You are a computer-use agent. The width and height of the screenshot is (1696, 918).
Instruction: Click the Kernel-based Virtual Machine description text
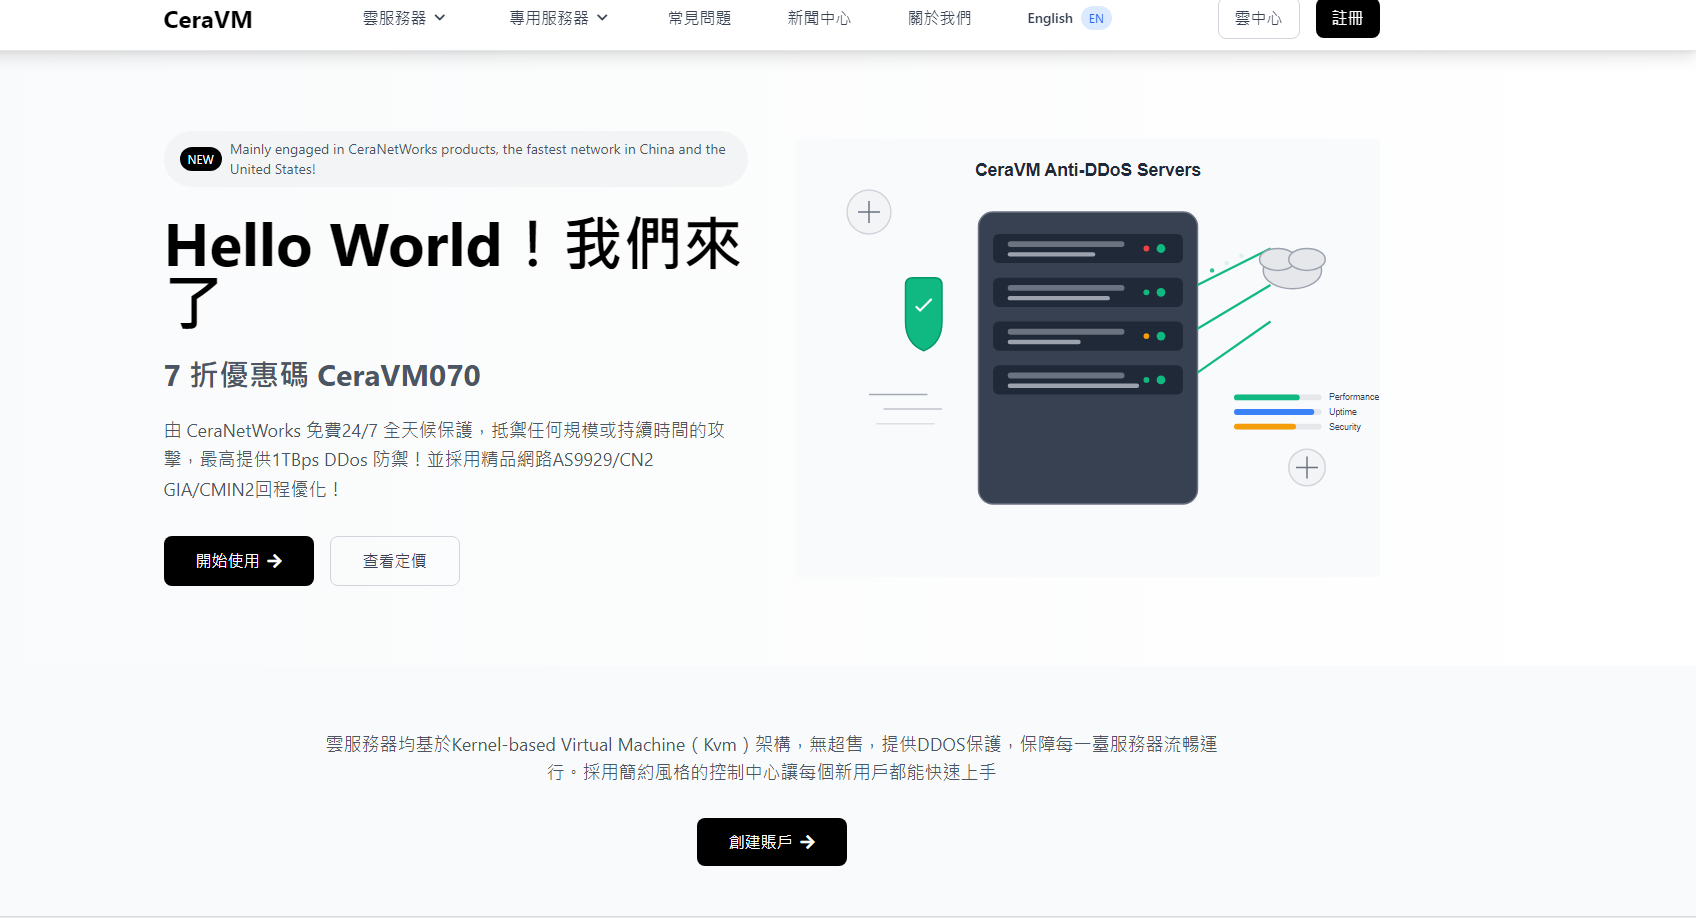pyautogui.click(x=772, y=758)
